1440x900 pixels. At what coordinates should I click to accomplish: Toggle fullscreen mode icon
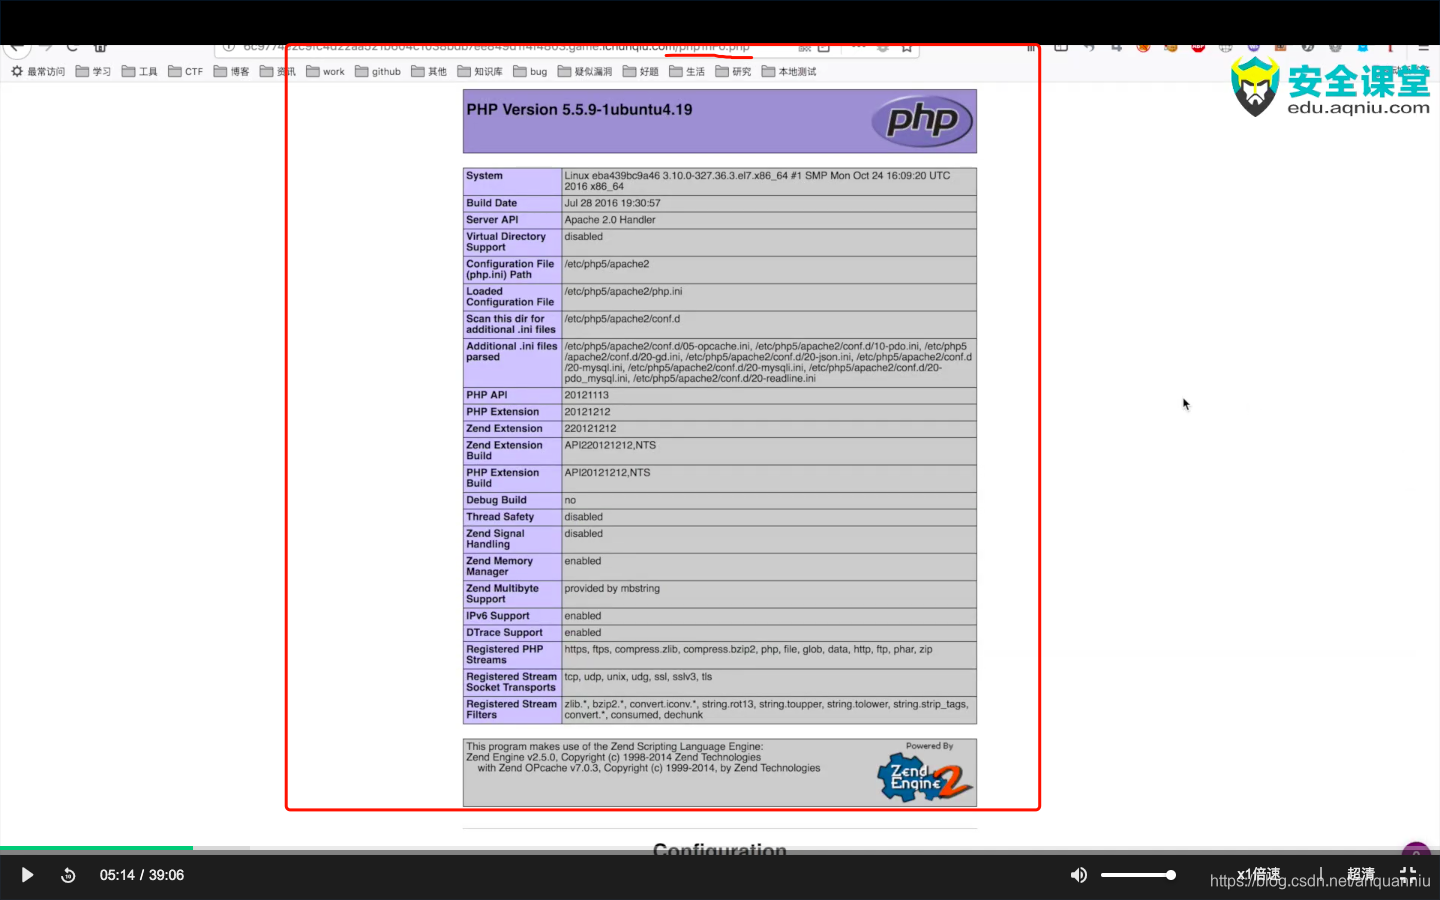[x=1408, y=874]
